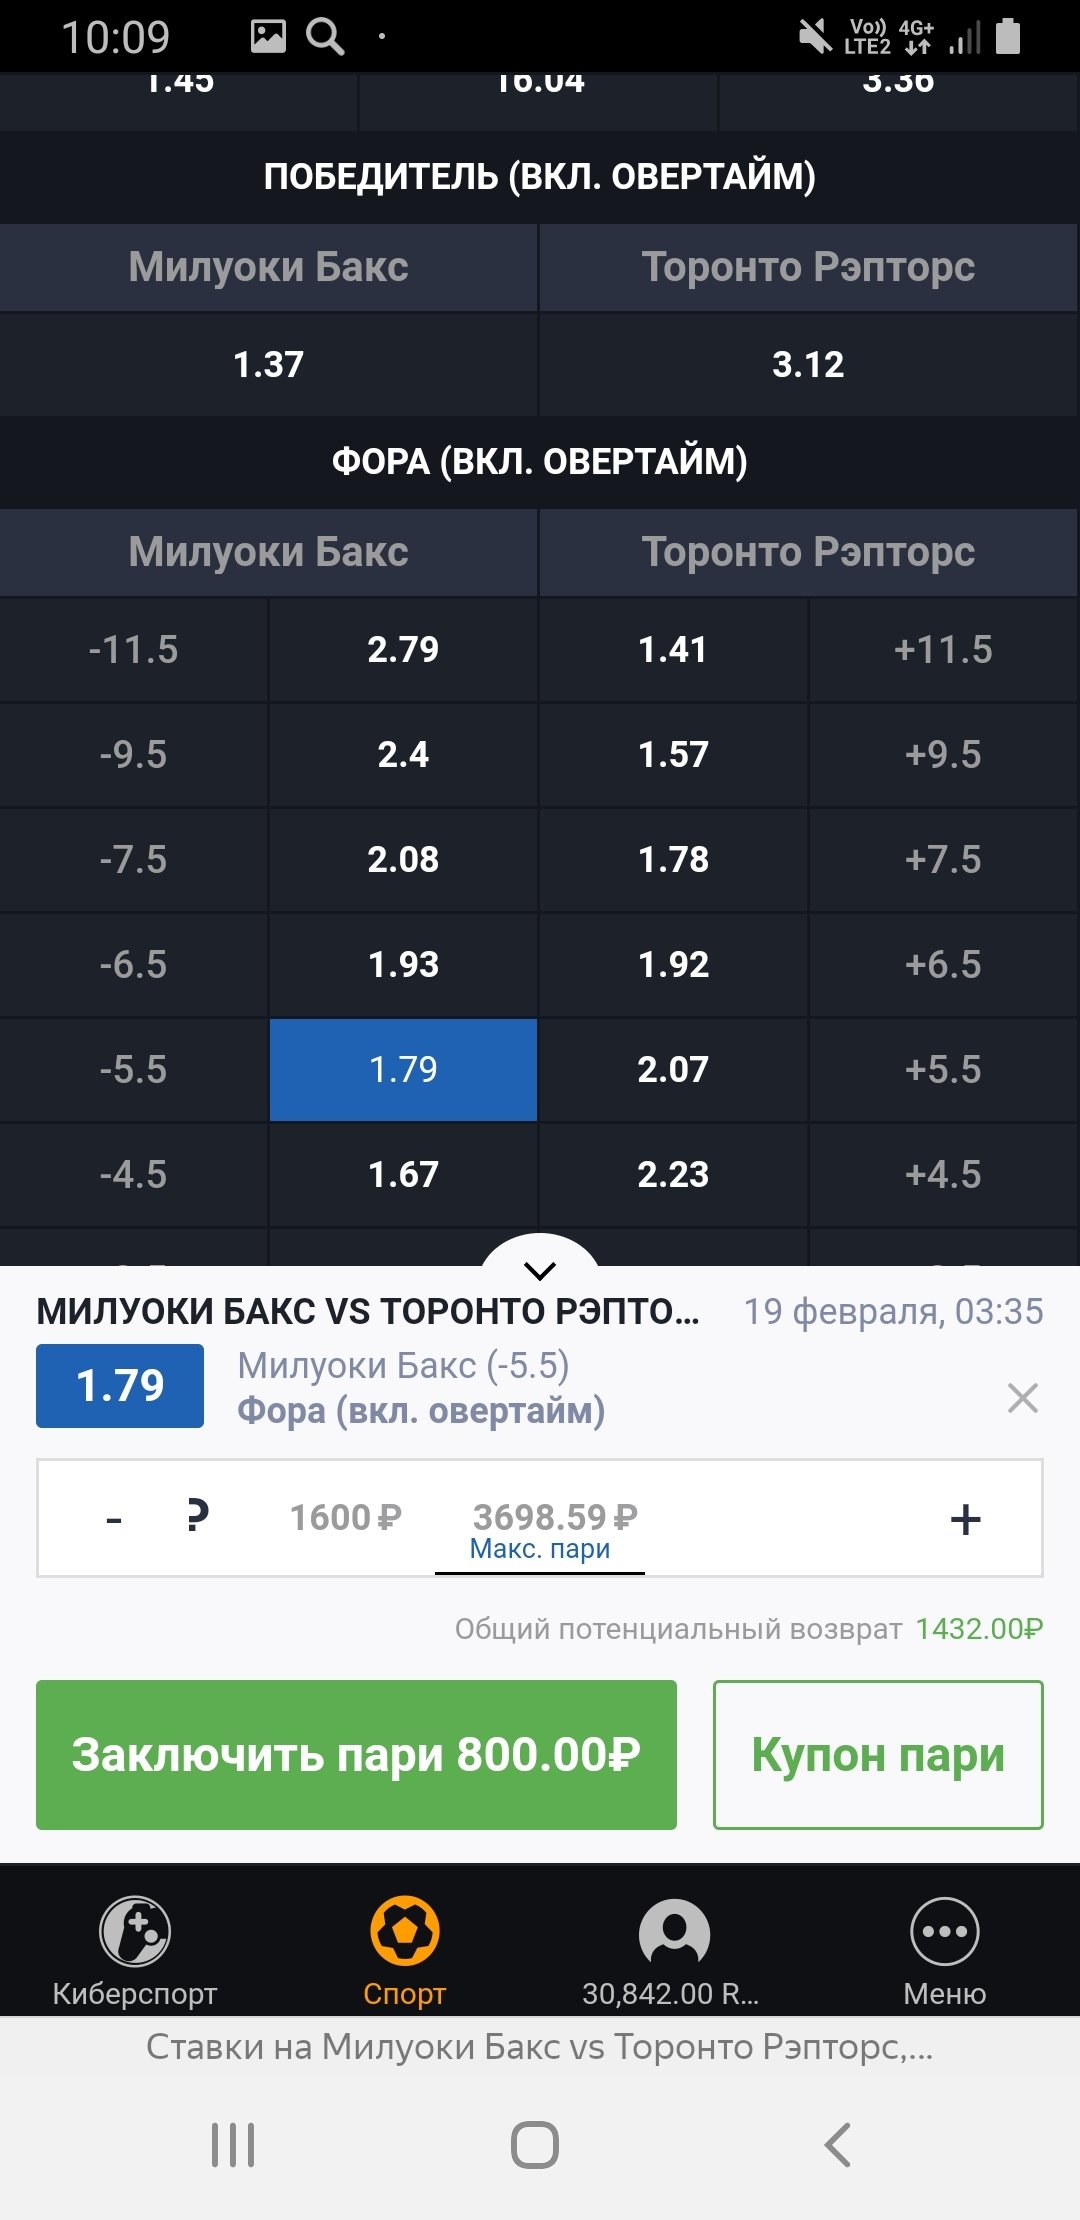Collapse the bet slip with chevron

(540, 1270)
